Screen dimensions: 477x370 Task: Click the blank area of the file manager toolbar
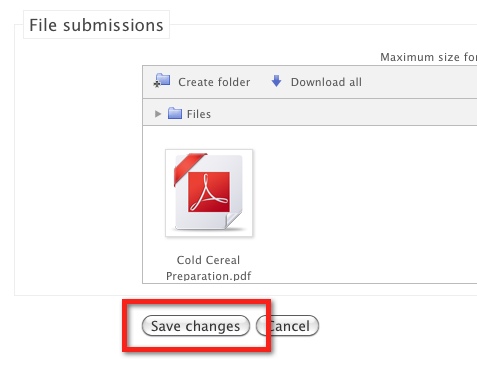(418, 82)
